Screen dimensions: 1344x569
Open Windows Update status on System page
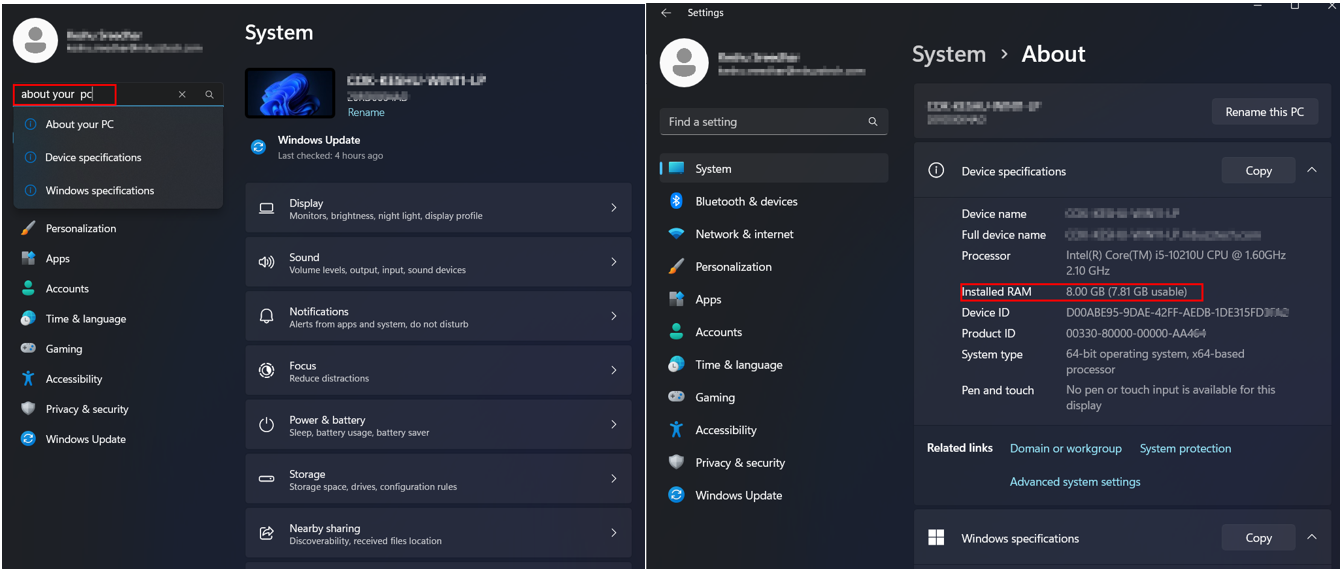pyautogui.click(x=318, y=147)
